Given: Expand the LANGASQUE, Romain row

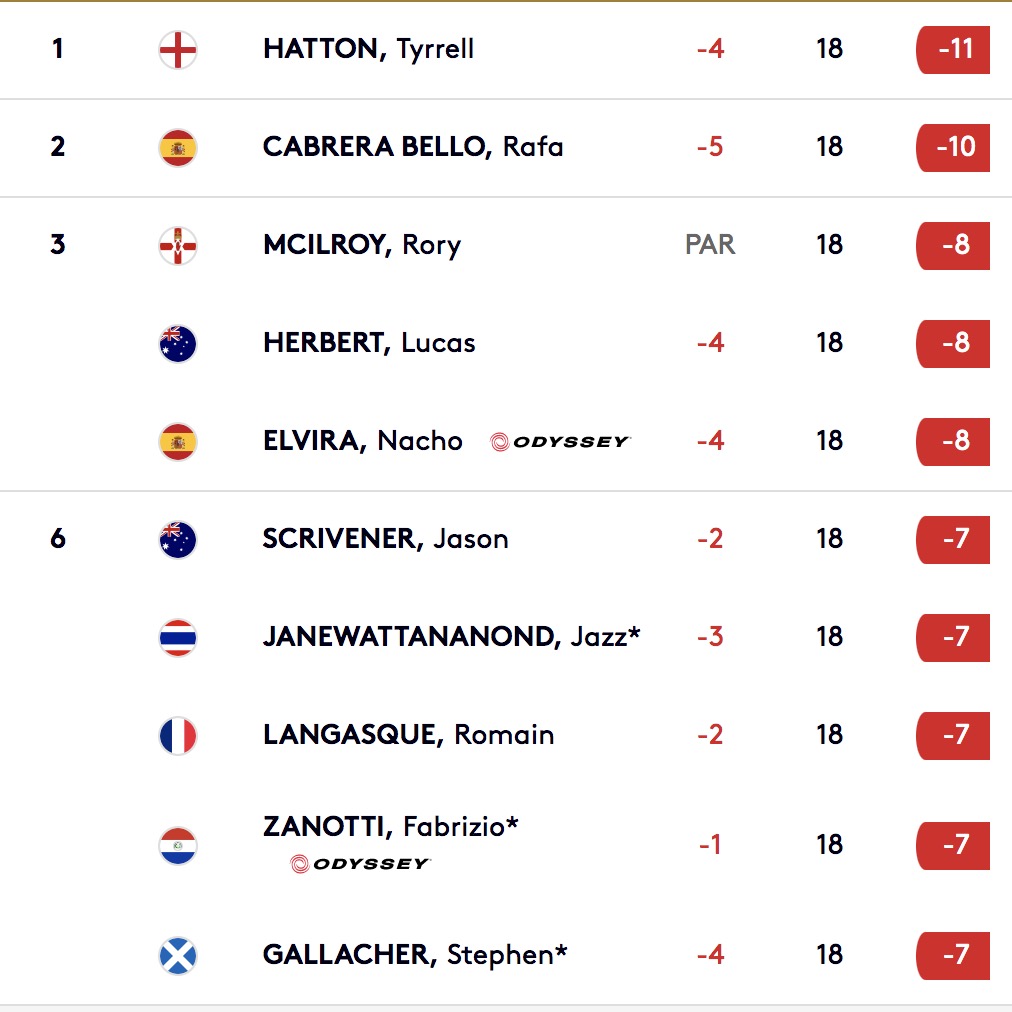Looking at the screenshot, I should pos(506,736).
